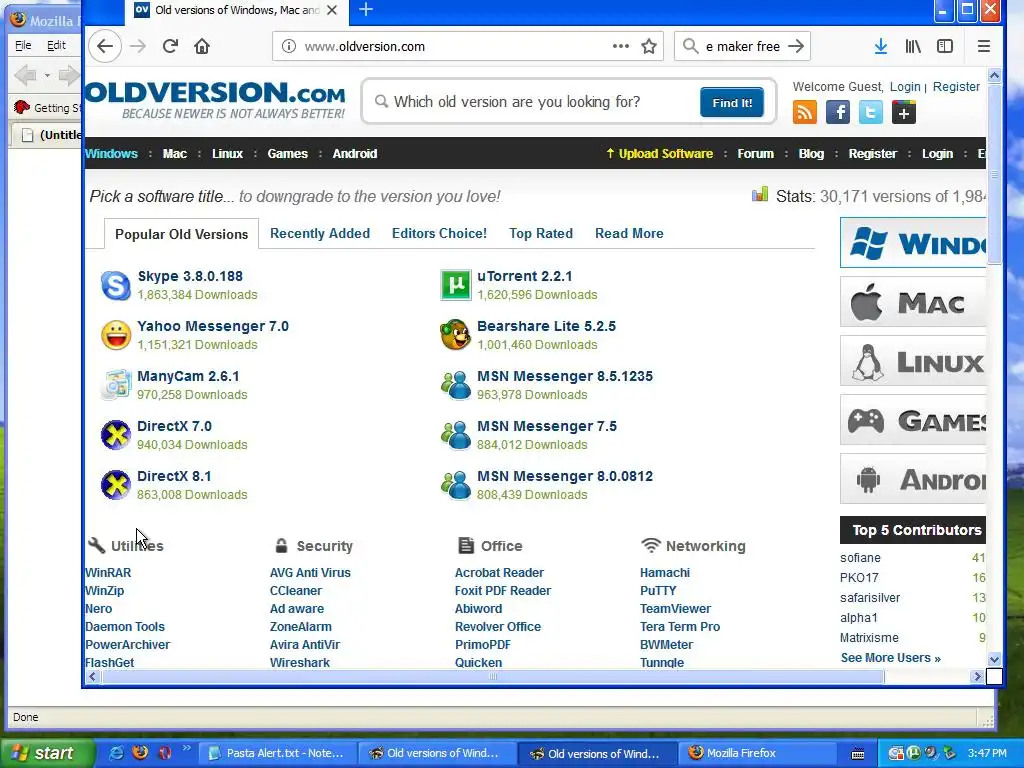Open the Library icon in Firefox toolbar
The width and height of the screenshot is (1024, 768).
click(x=913, y=46)
